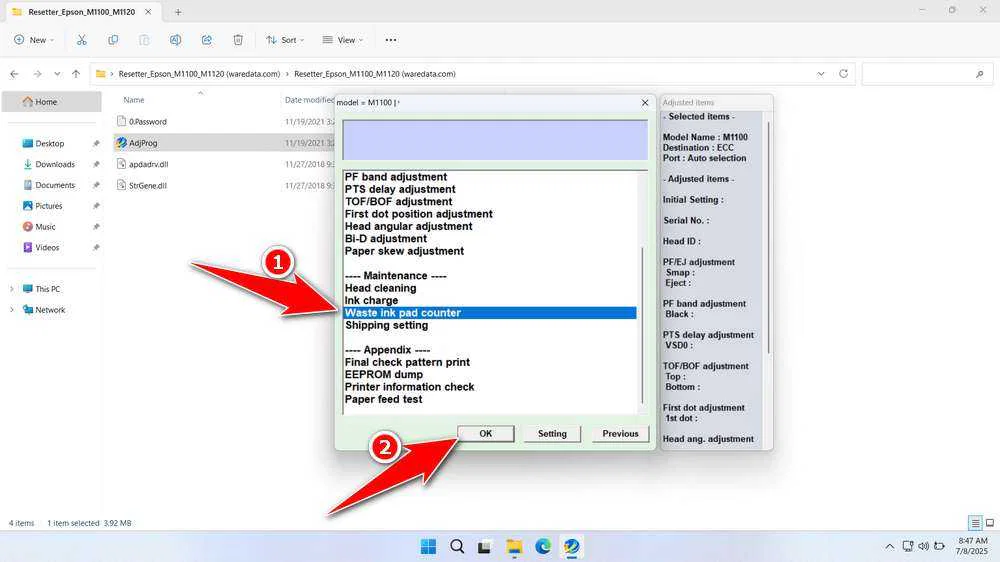Select Head cleaning in list
Viewport: 1000px width, 562px height.
coord(381,288)
